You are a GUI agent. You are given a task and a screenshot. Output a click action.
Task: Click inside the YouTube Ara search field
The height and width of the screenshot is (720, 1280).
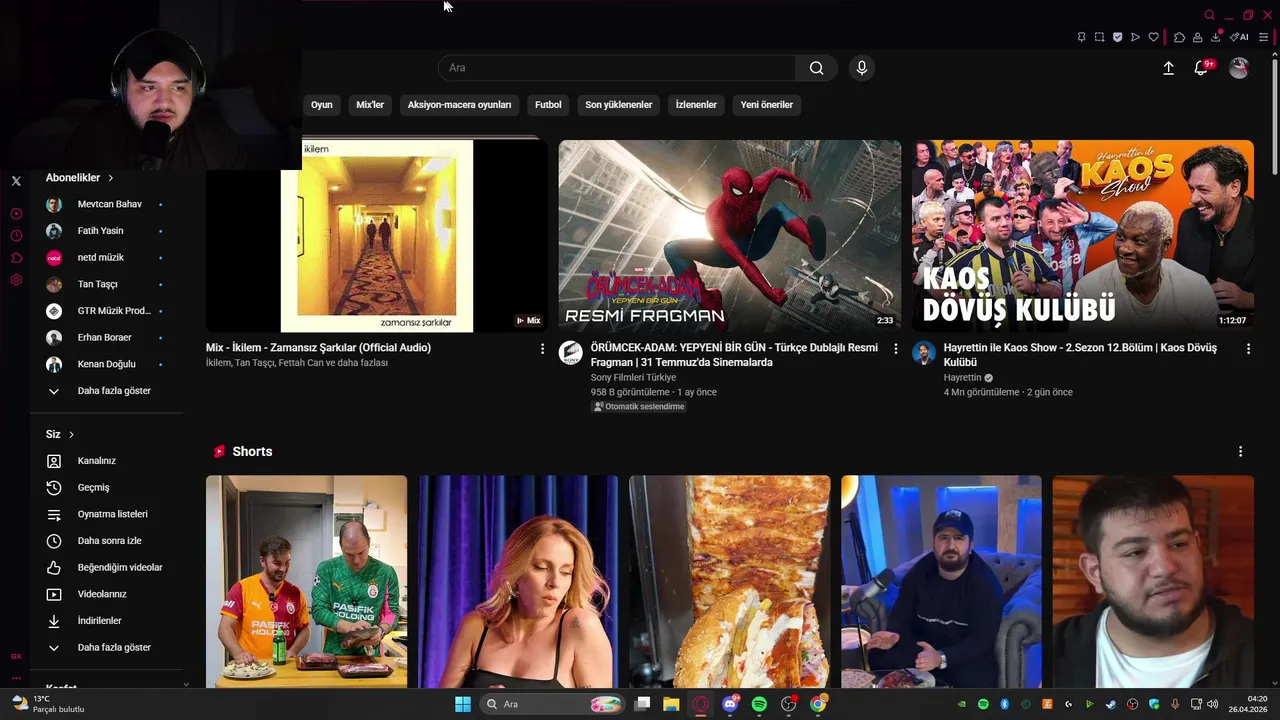[617, 68]
